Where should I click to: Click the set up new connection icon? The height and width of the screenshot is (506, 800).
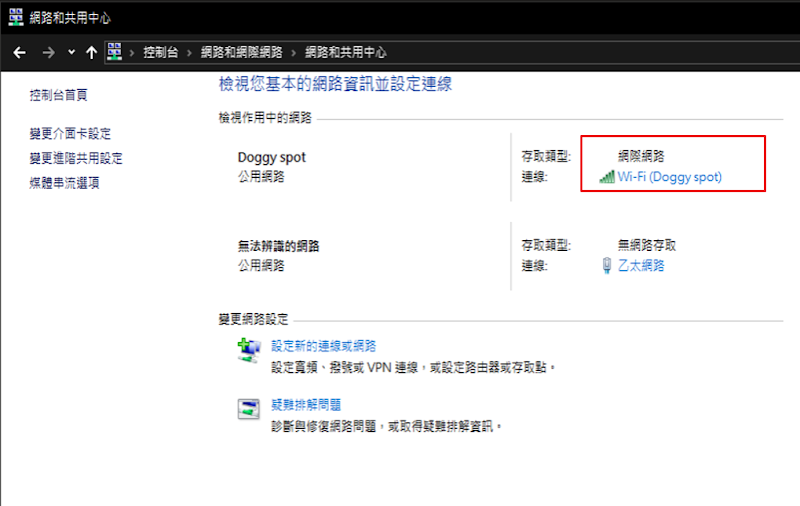249,350
